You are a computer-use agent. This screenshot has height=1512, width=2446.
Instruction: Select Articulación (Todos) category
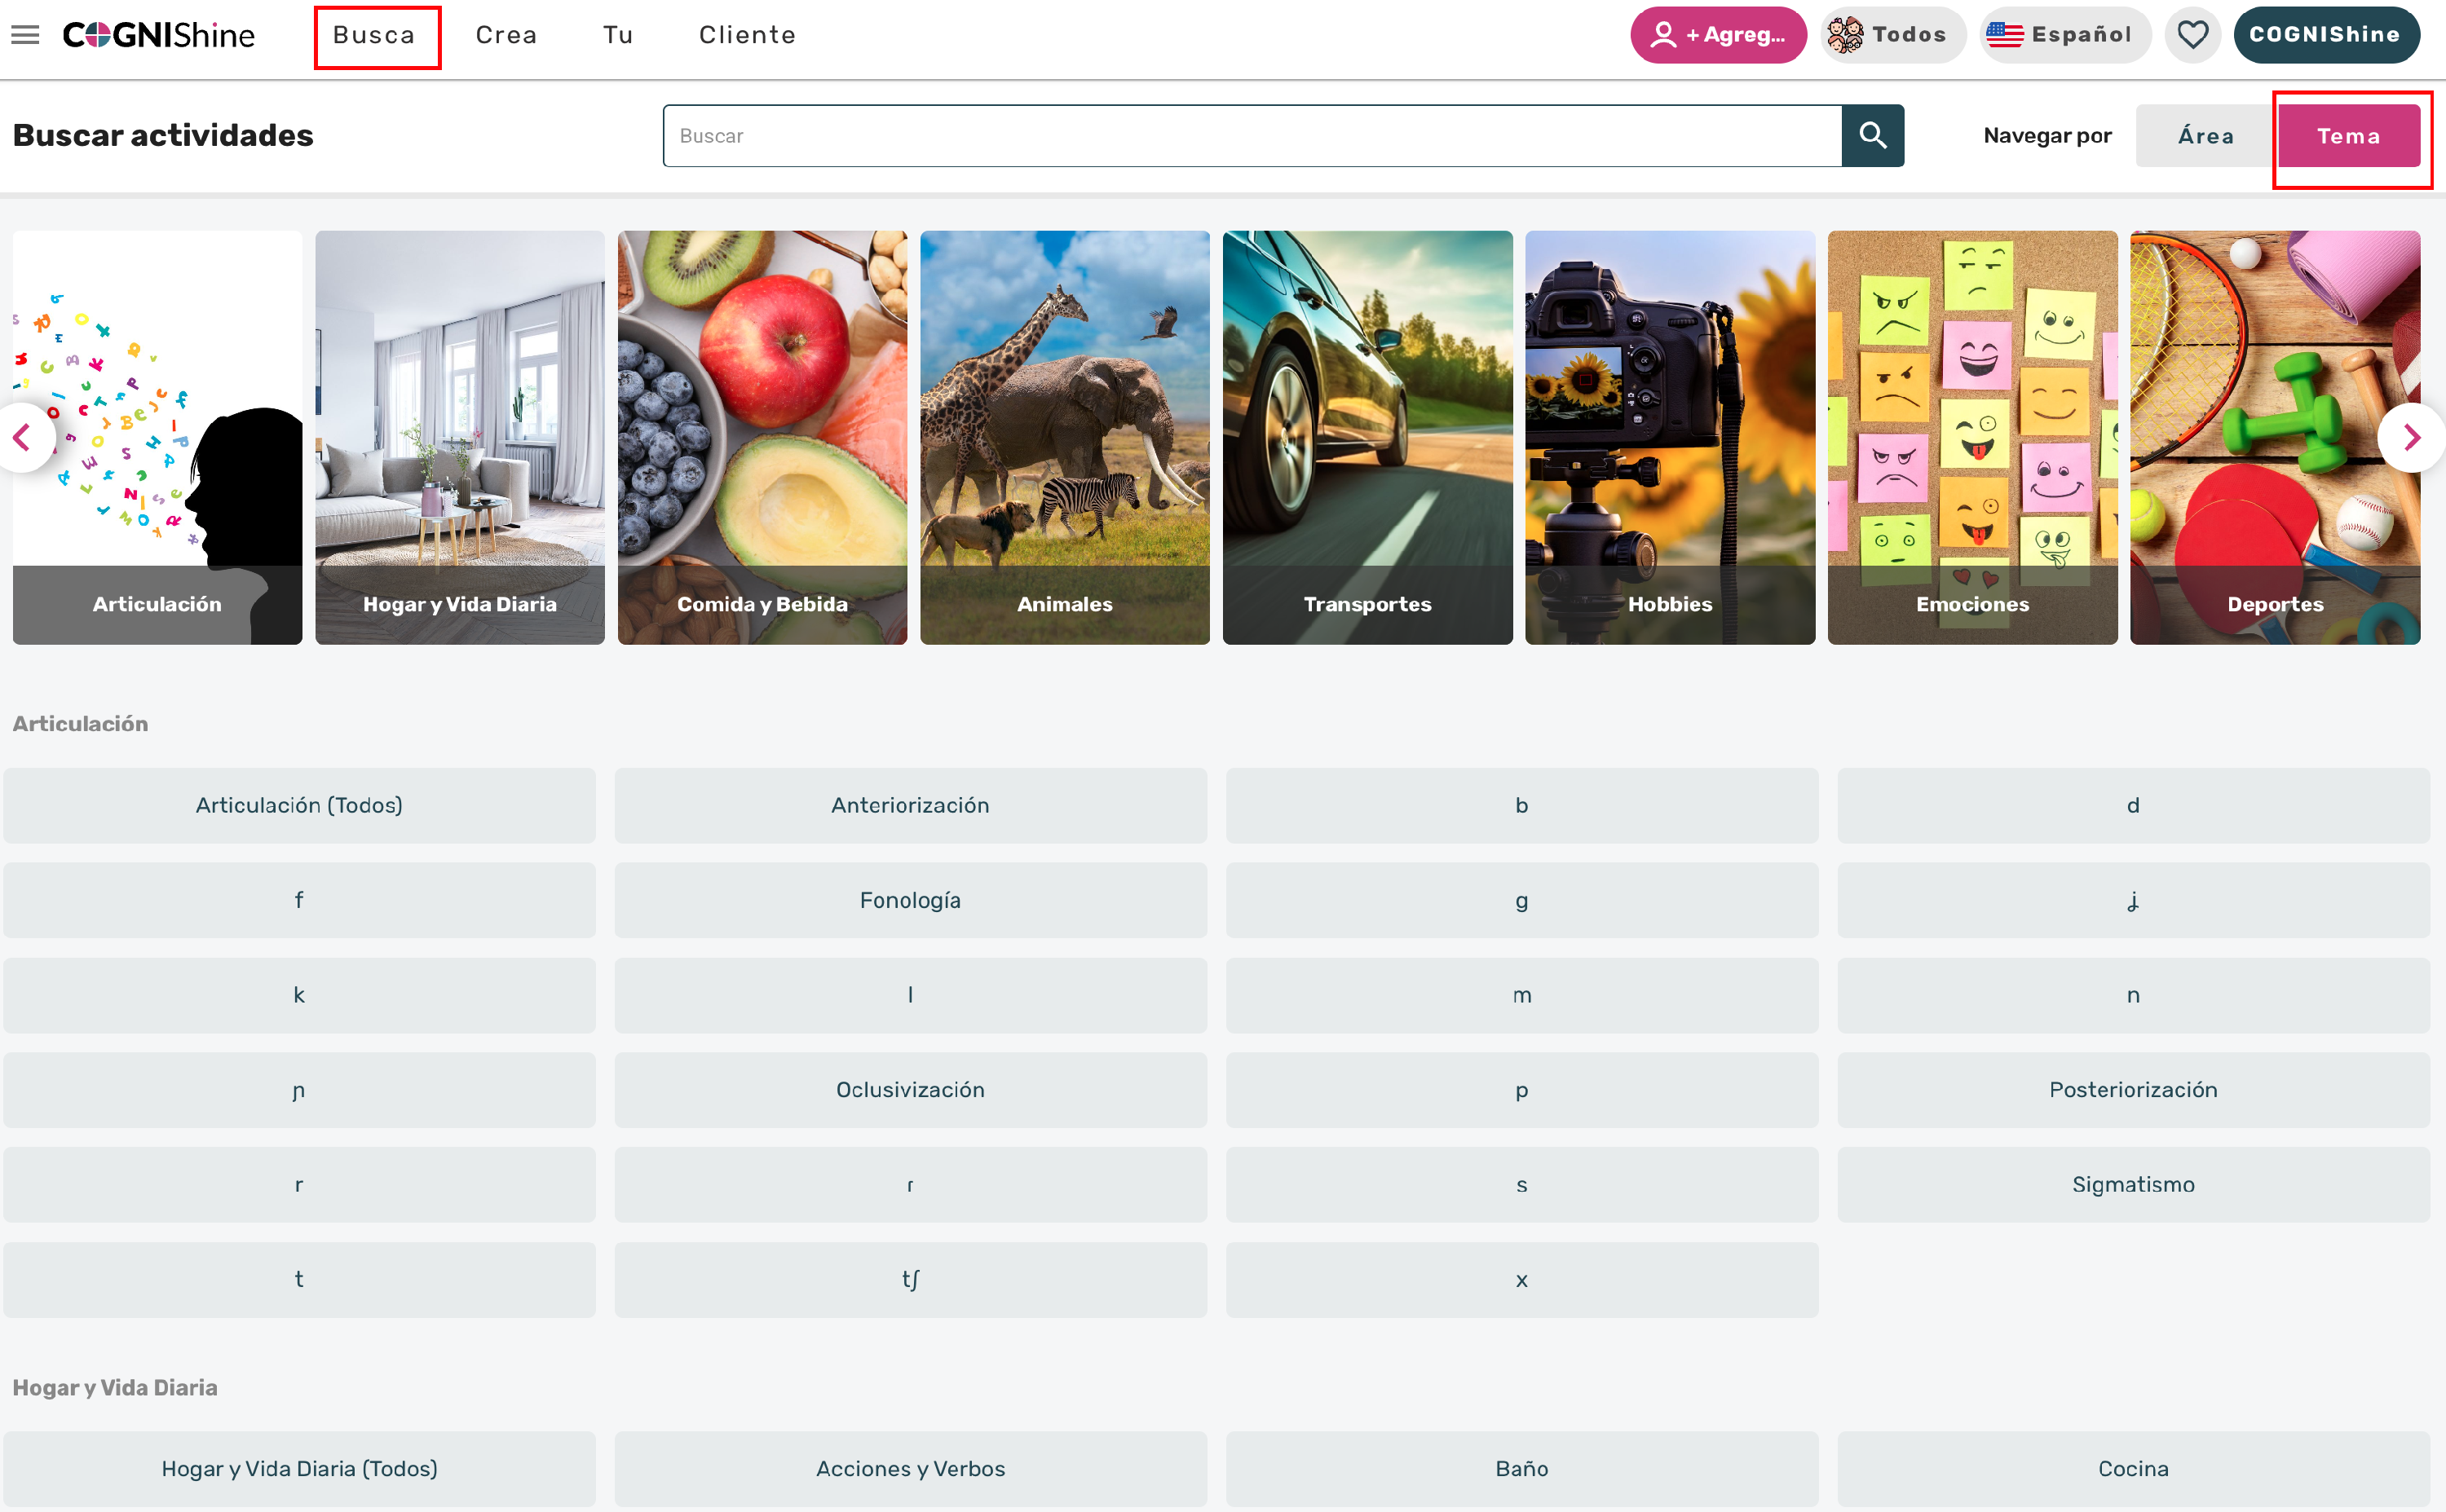point(299,805)
